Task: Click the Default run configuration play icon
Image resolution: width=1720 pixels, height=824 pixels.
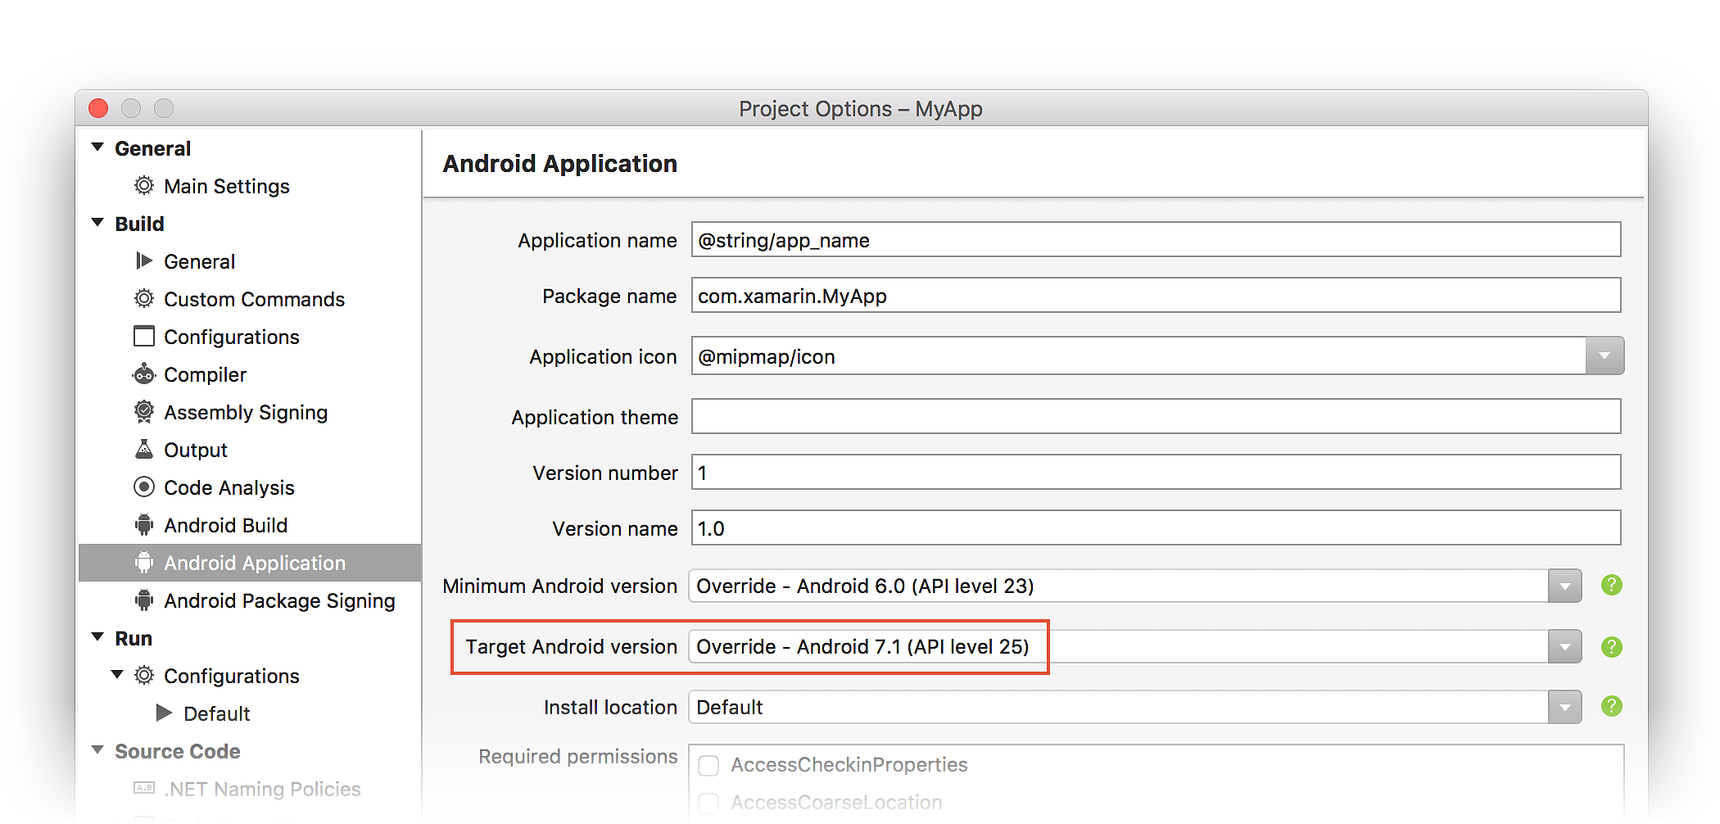Action: coord(164,713)
